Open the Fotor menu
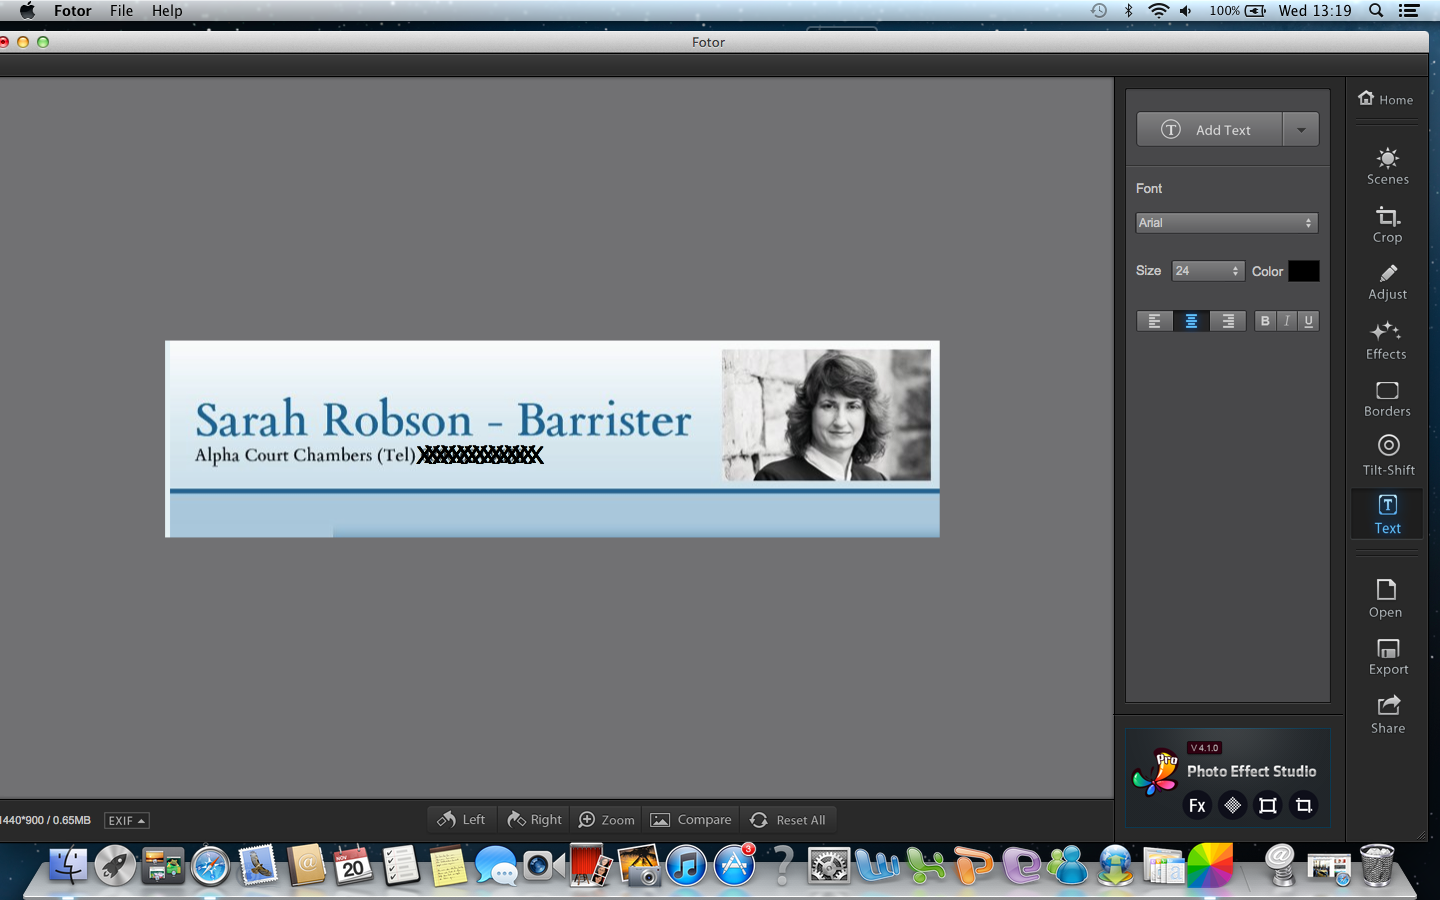Viewport: 1440px width, 900px height. click(73, 11)
